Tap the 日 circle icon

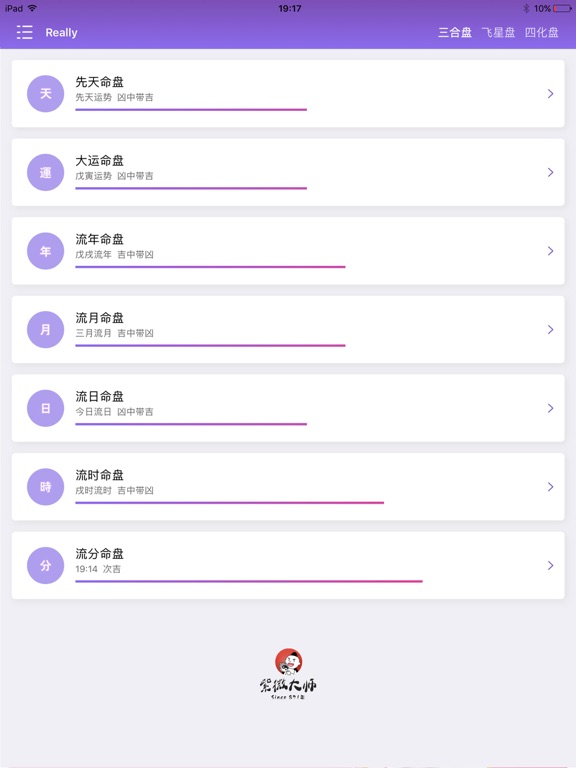46,408
